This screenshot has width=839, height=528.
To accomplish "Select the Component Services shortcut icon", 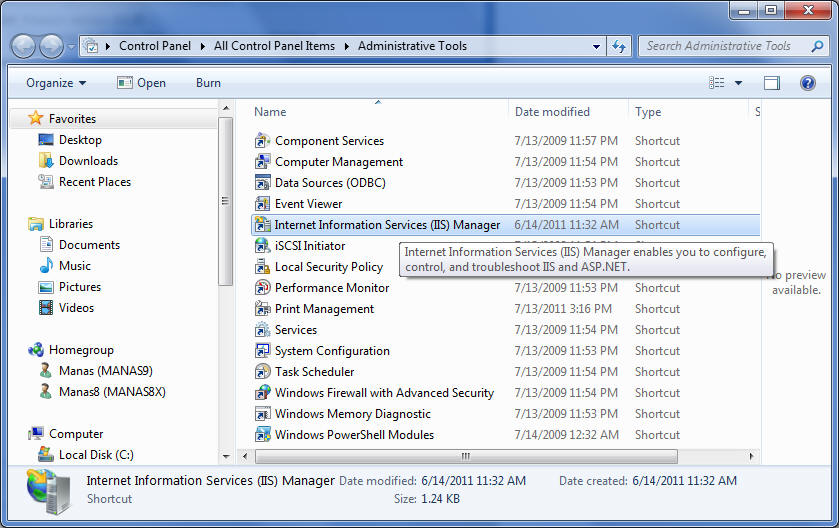I will 262,141.
